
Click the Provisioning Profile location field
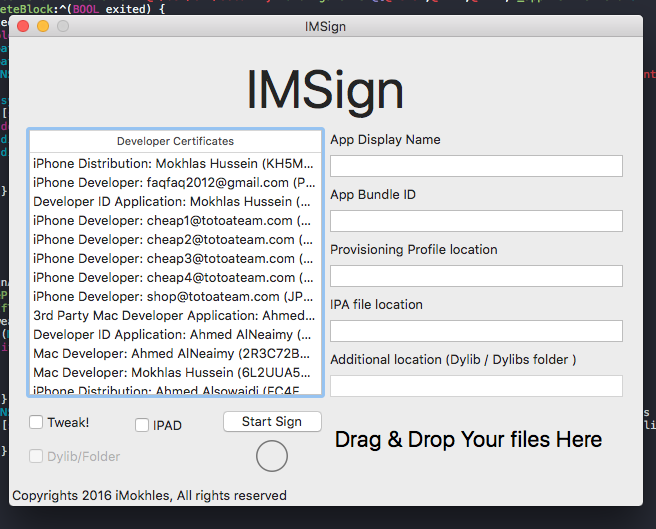(476, 276)
